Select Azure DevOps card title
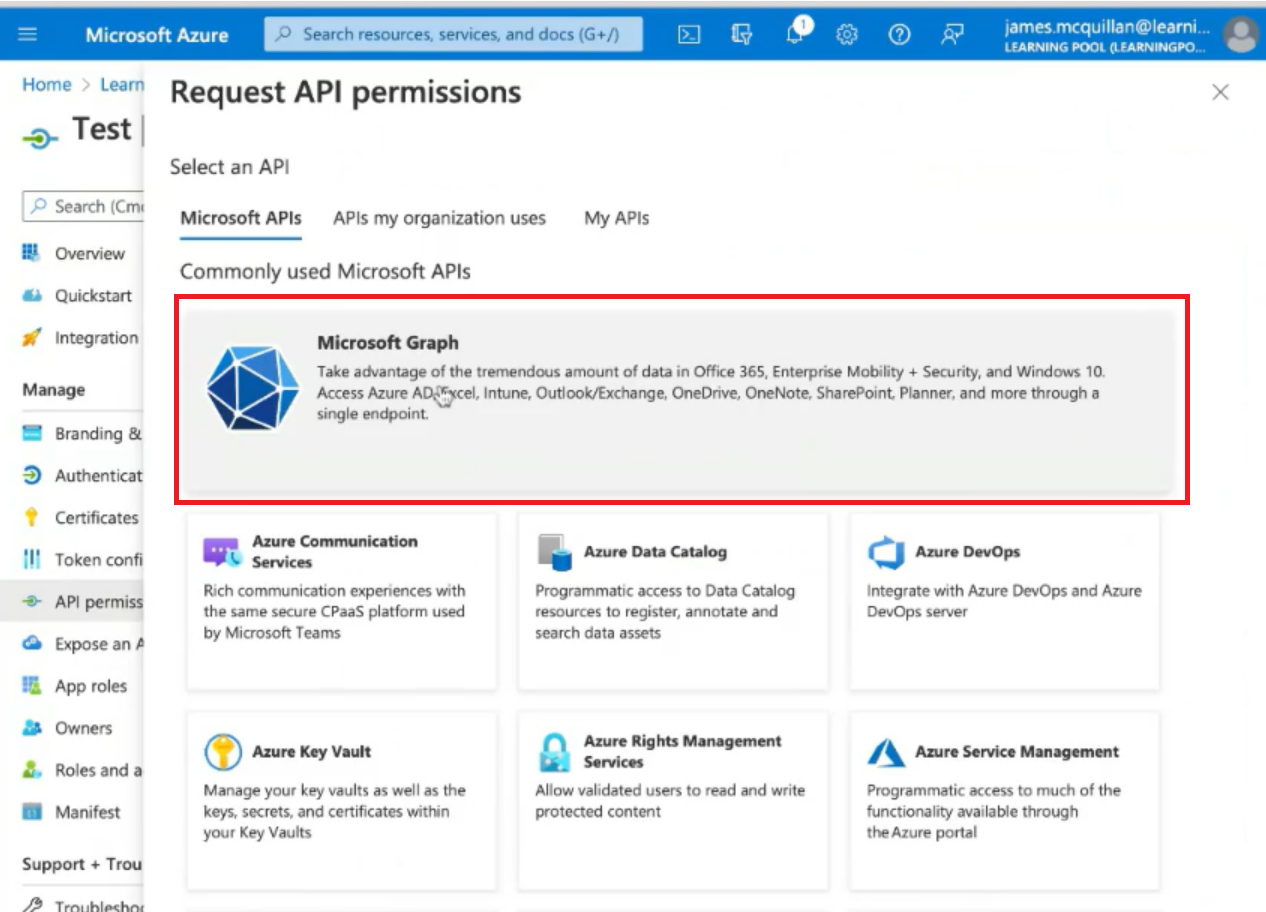The width and height of the screenshot is (1266, 912). pos(968,551)
